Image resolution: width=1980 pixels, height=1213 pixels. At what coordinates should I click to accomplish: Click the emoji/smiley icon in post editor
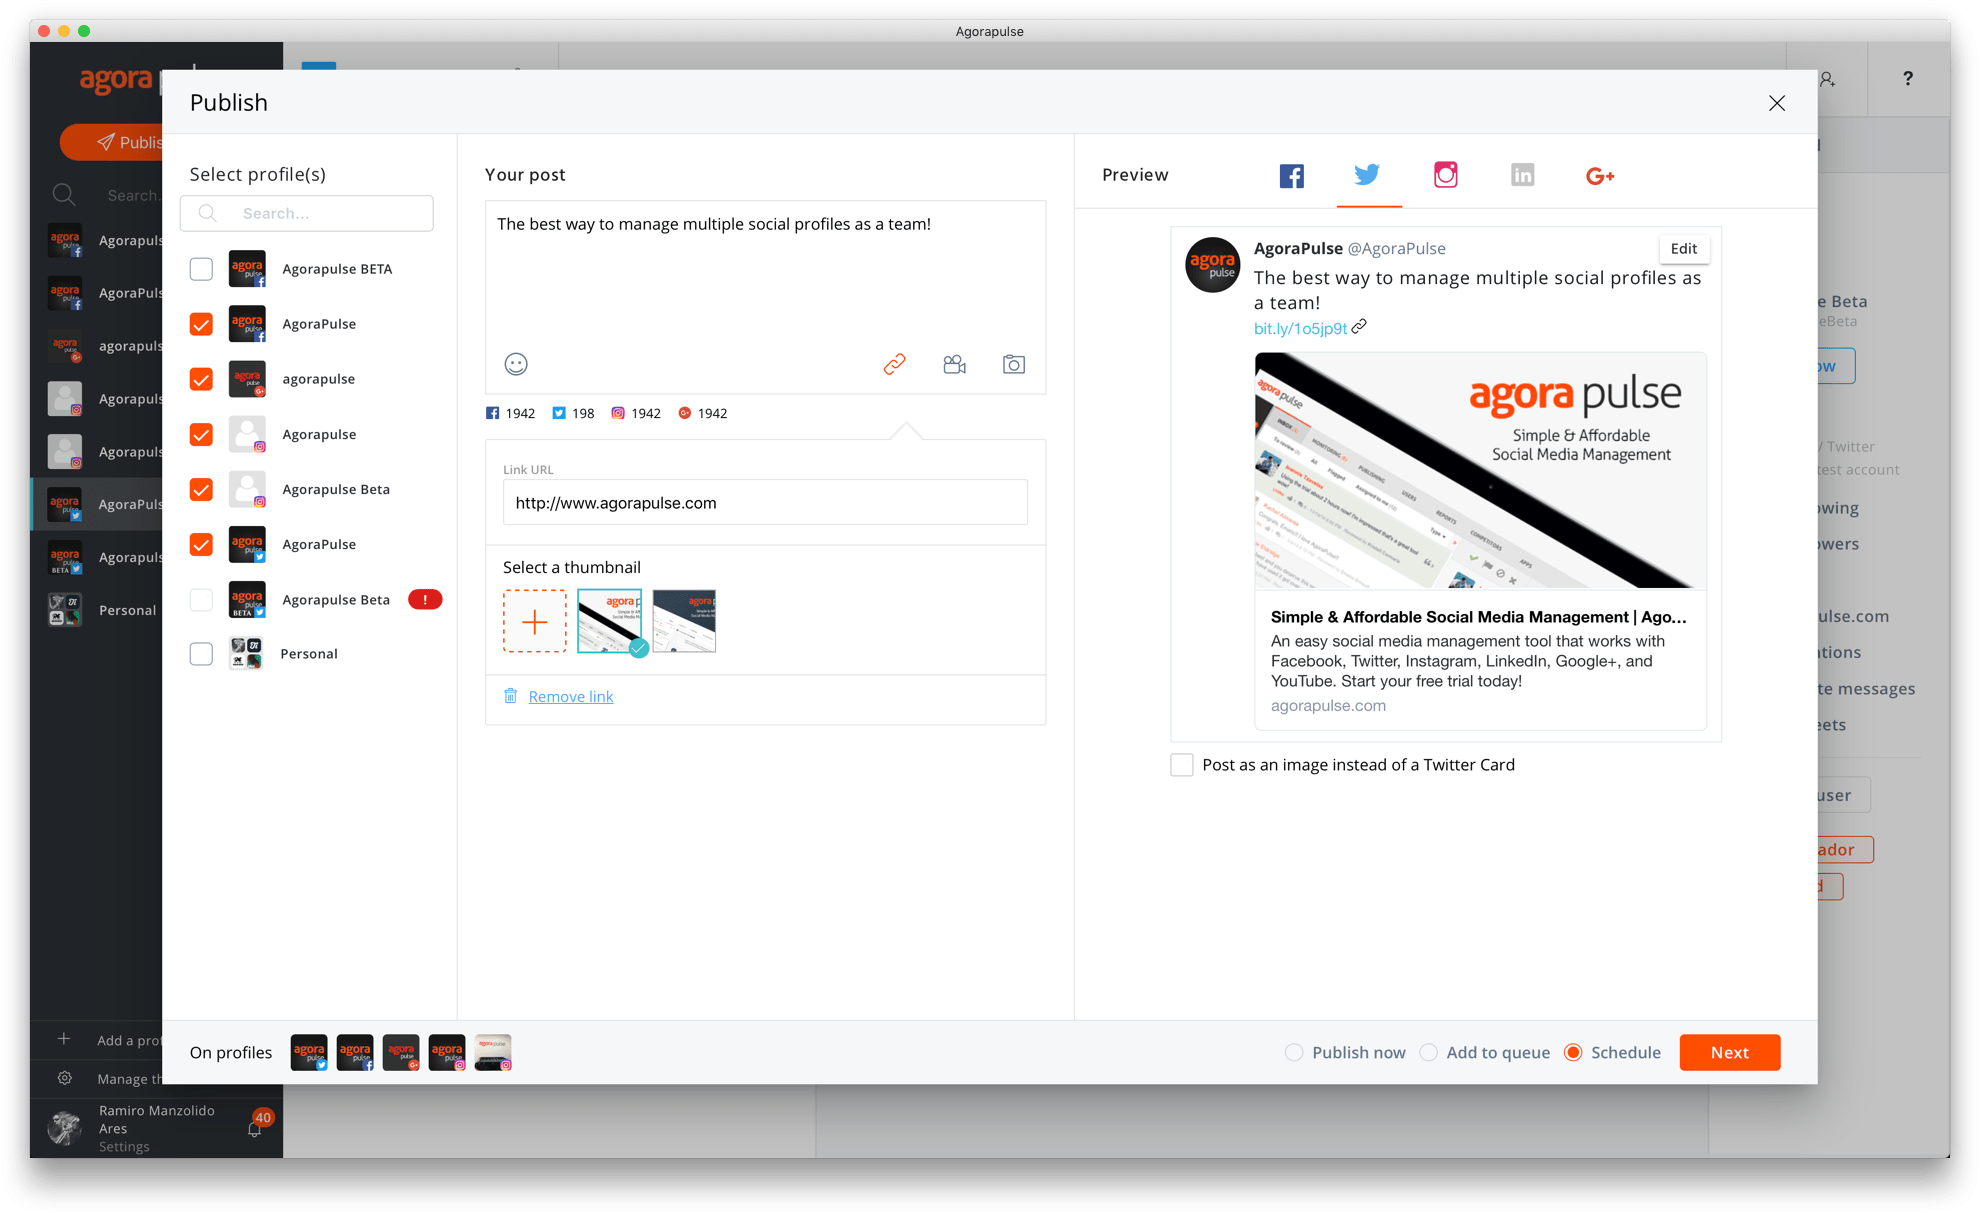[516, 365]
